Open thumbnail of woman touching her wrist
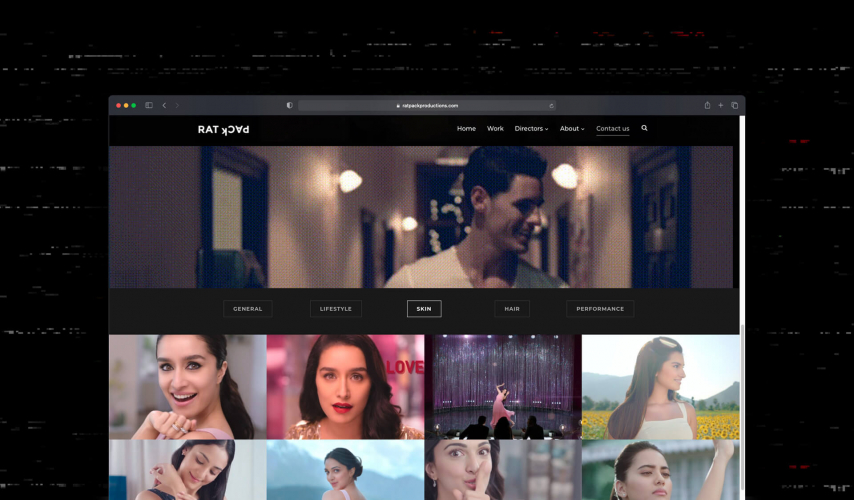854x500 pixels. click(x=187, y=470)
